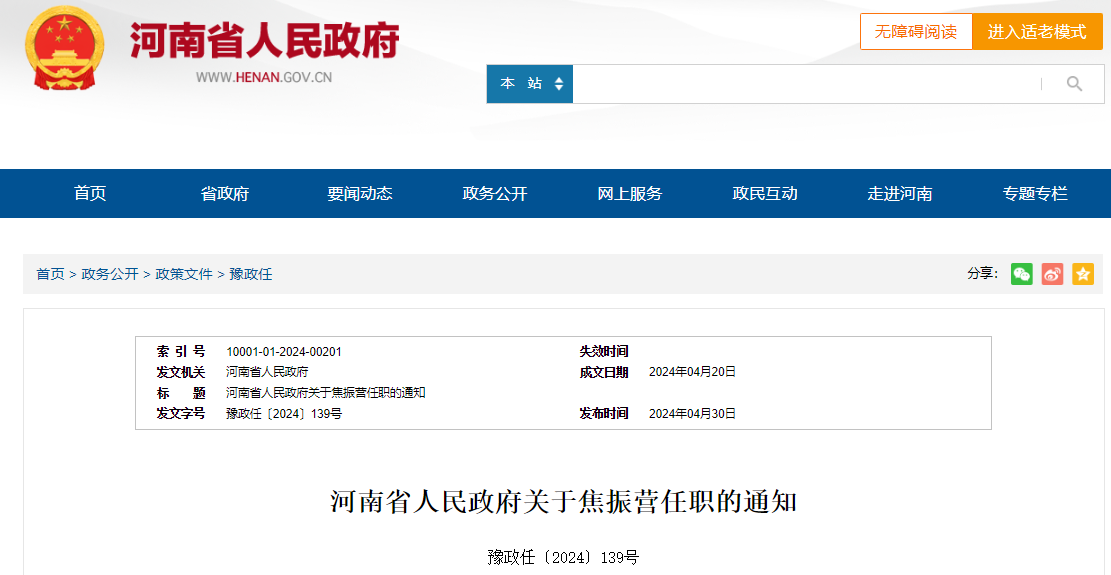Open 政务公开 navigation item
The width and height of the screenshot is (1111, 575).
coord(495,193)
